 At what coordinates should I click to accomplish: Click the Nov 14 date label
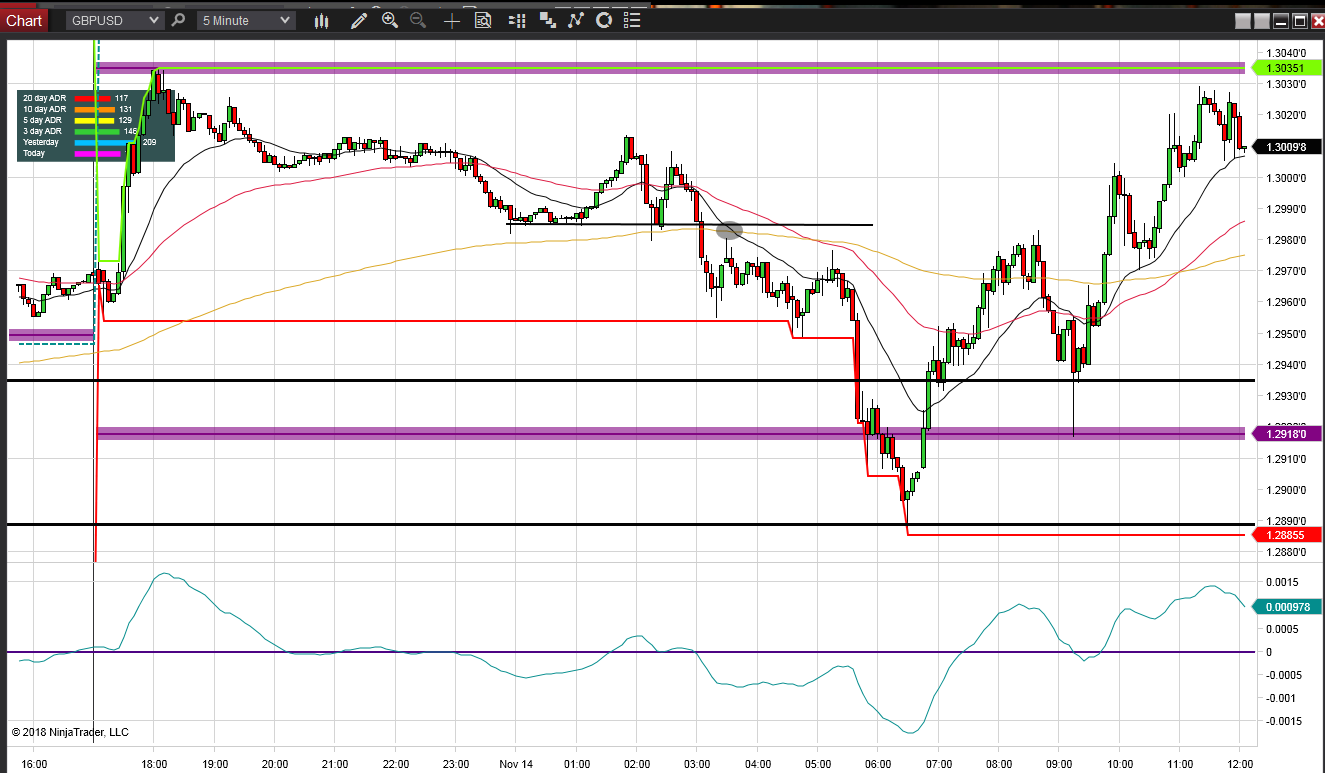pos(517,763)
